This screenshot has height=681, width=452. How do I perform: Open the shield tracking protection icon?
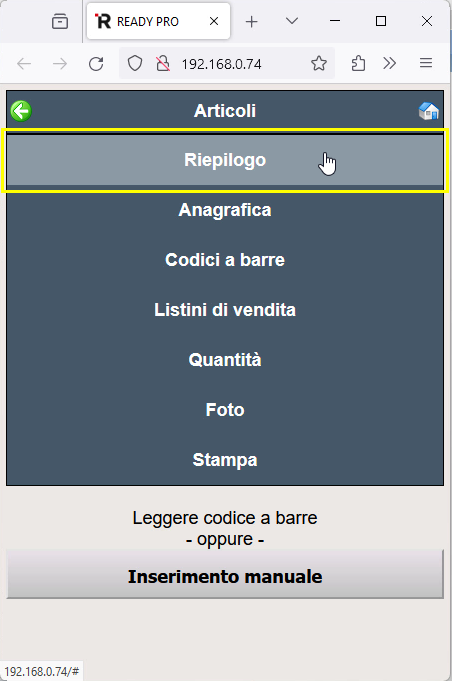[x=135, y=64]
